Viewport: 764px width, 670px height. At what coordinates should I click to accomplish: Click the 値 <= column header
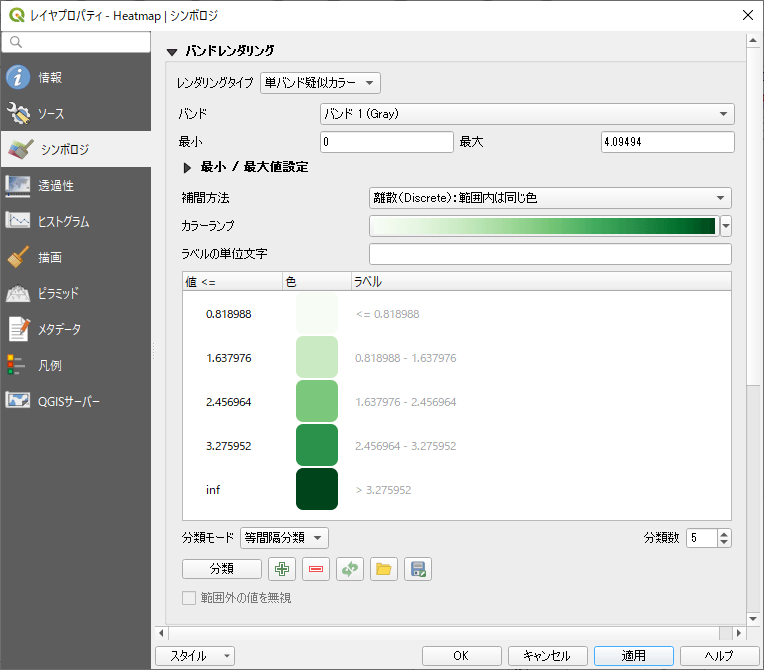(x=232, y=282)
